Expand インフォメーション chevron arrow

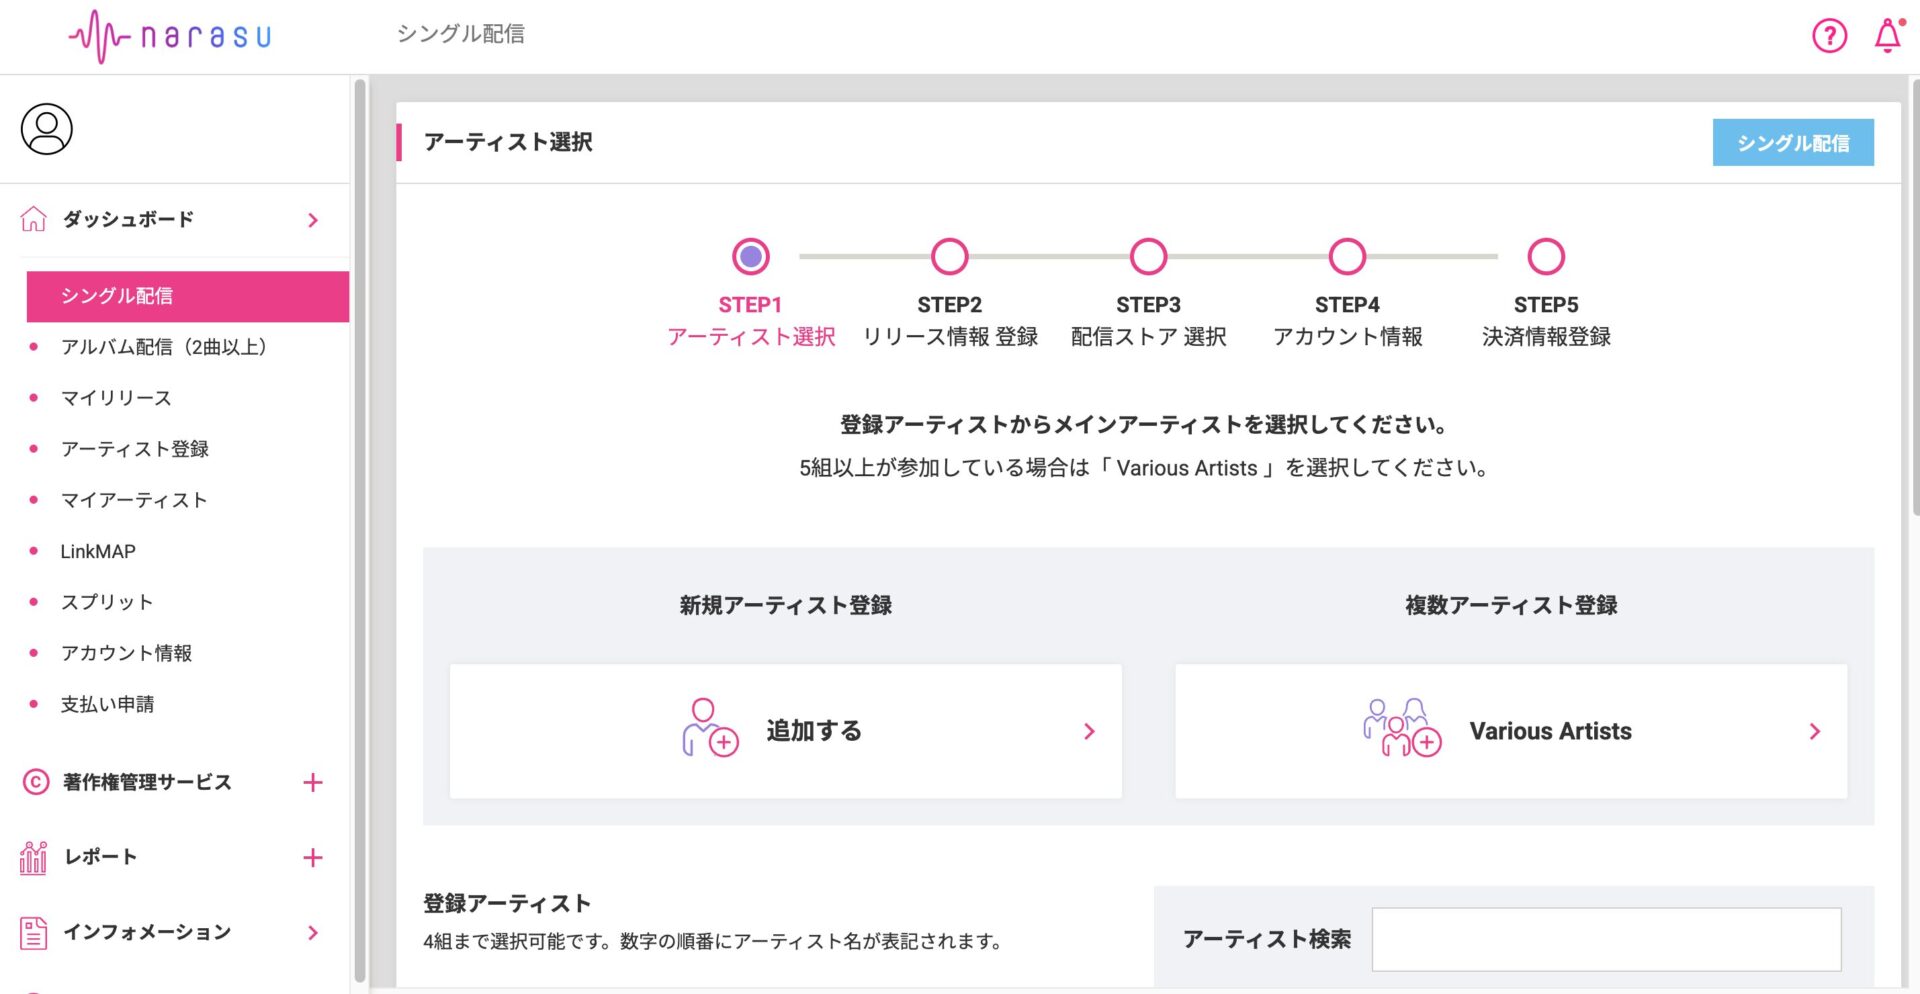[x=313, y=933]
